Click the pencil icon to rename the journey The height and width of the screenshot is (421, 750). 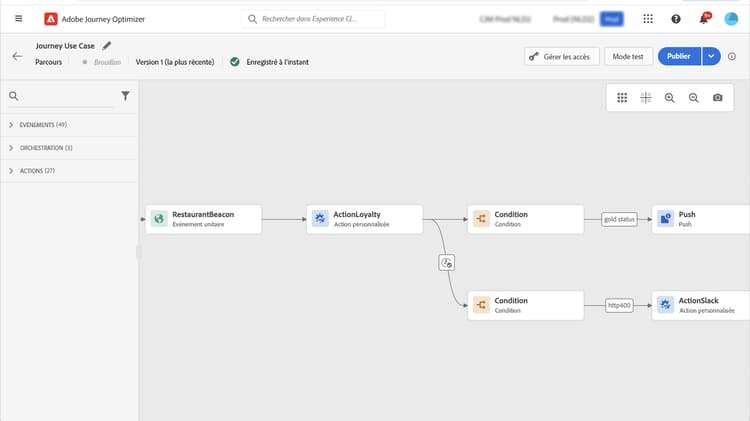pos(107,45)
